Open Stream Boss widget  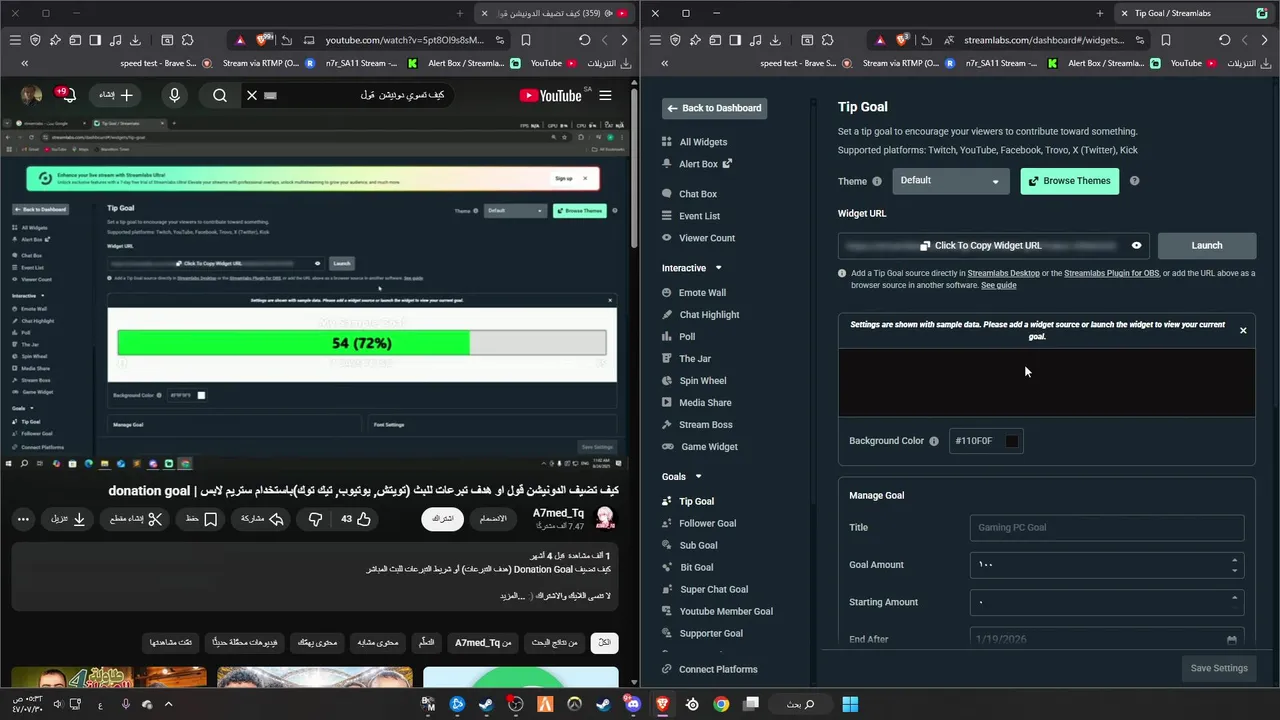point(697,425)
